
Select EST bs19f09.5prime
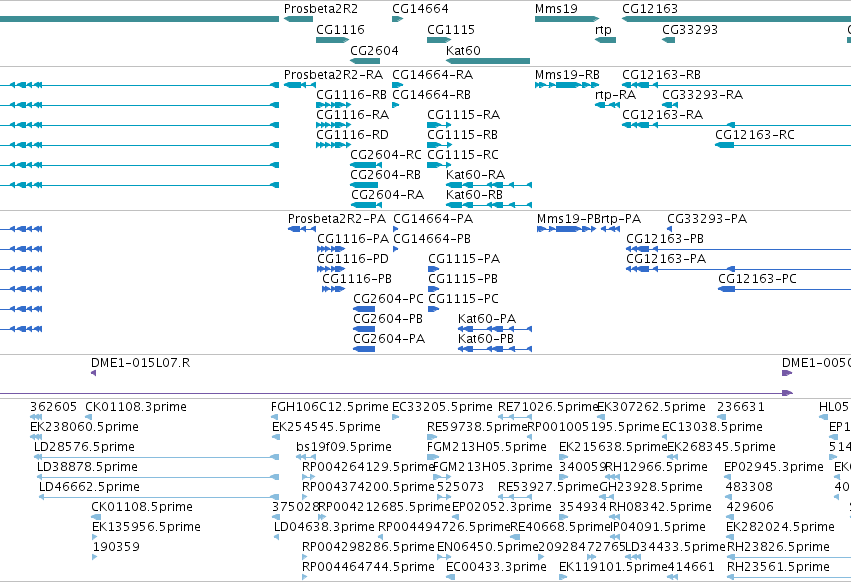click(344, 447)
